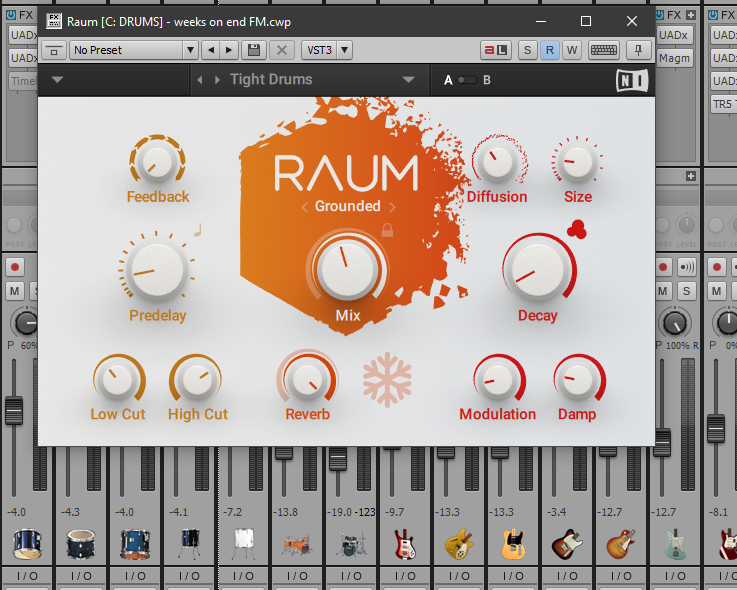Adjust the Predelay knob
Screen dimensions: 737x590
pyautogui.click(x=157, y=271)
